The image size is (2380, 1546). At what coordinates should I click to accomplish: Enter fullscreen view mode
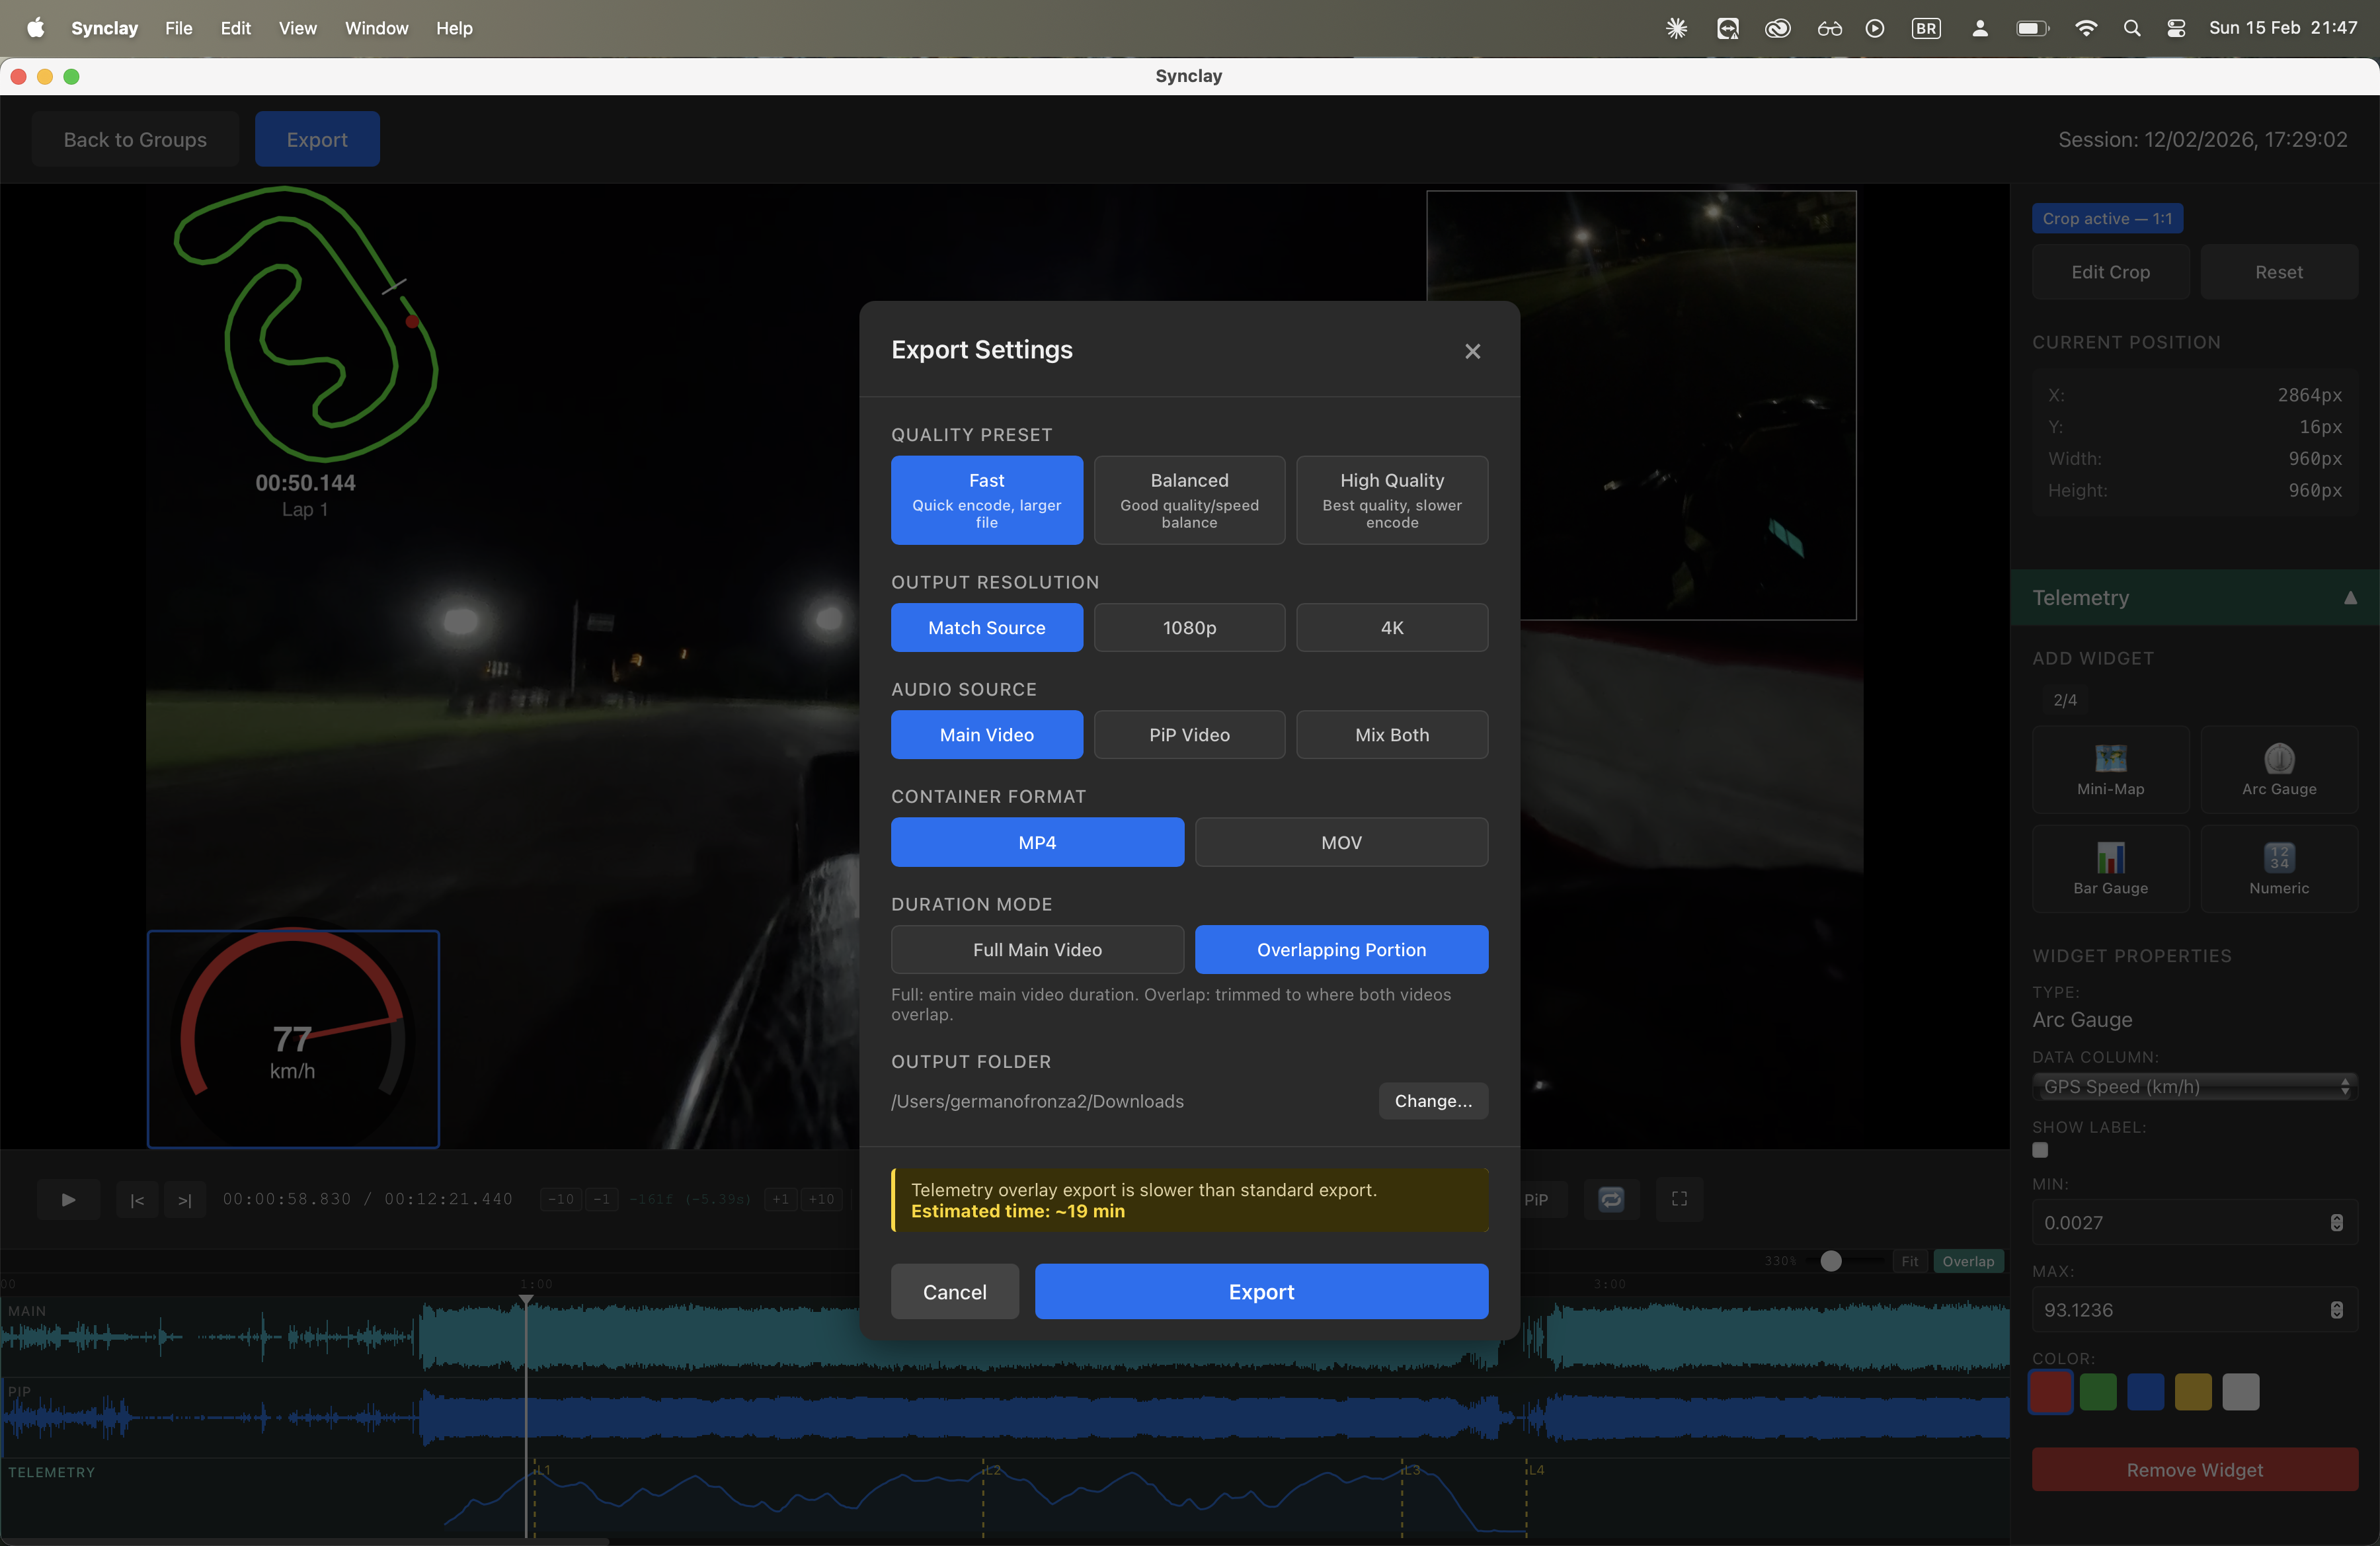pyautogui.click(x=1679, y=1199)
